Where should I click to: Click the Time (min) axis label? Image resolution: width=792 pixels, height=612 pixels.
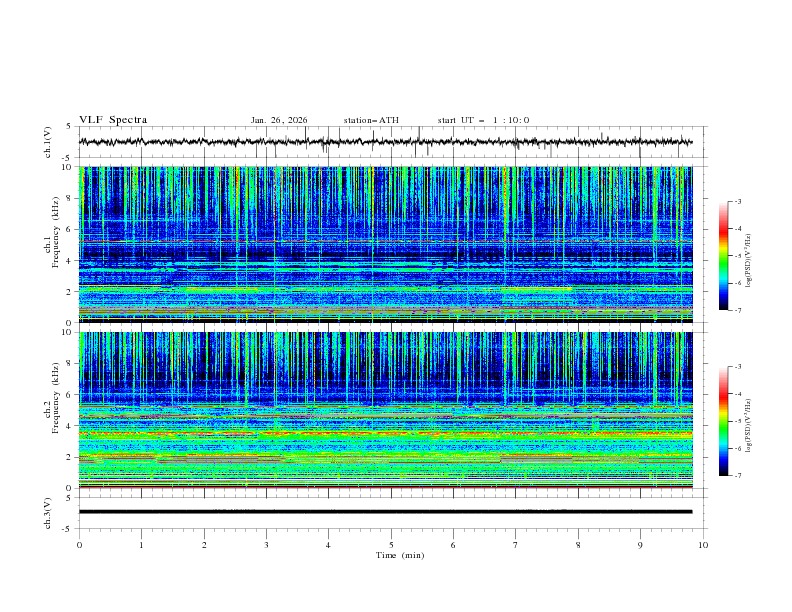[x=399, y=555]
